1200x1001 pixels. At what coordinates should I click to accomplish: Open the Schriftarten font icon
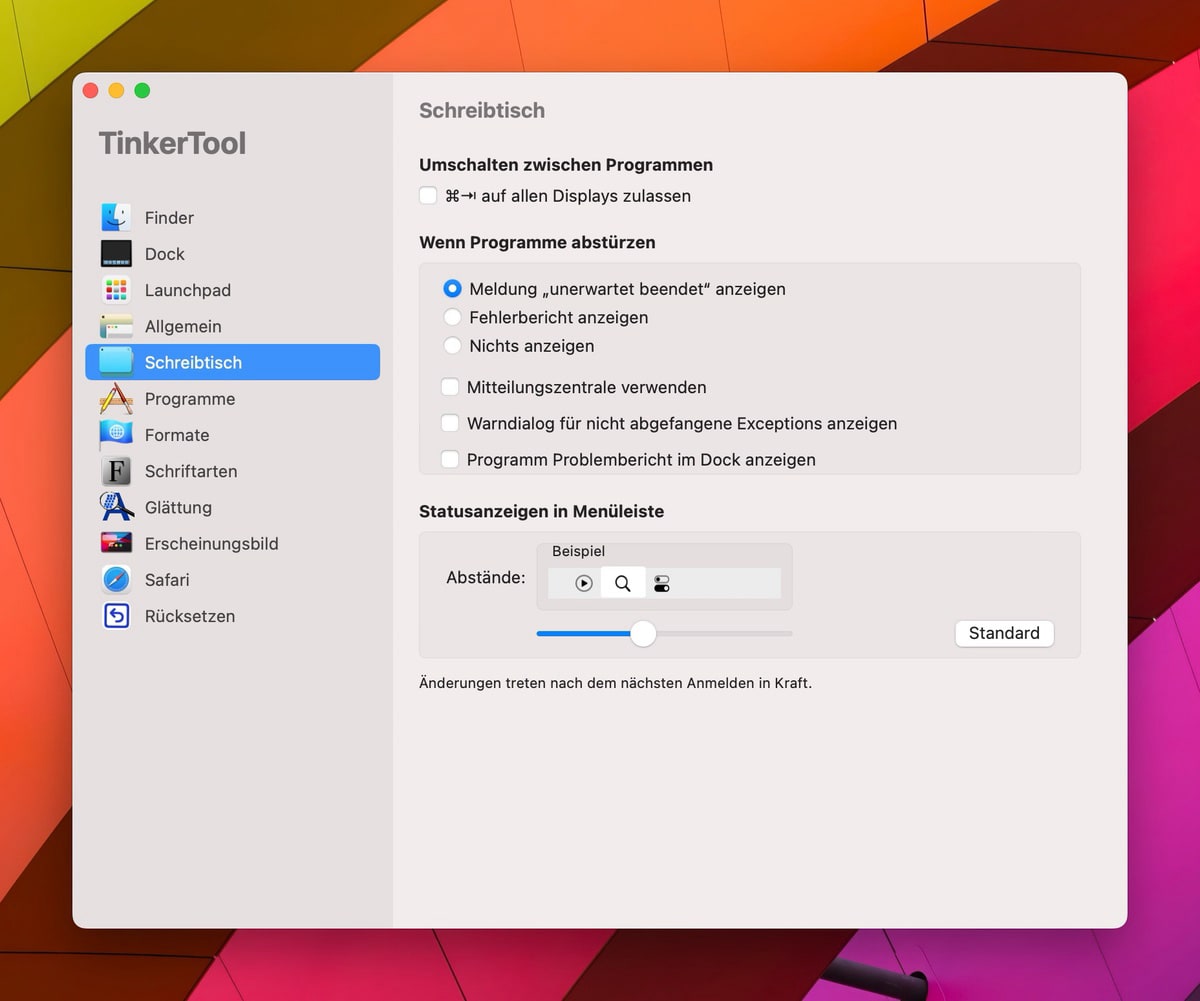coord(116,471)
